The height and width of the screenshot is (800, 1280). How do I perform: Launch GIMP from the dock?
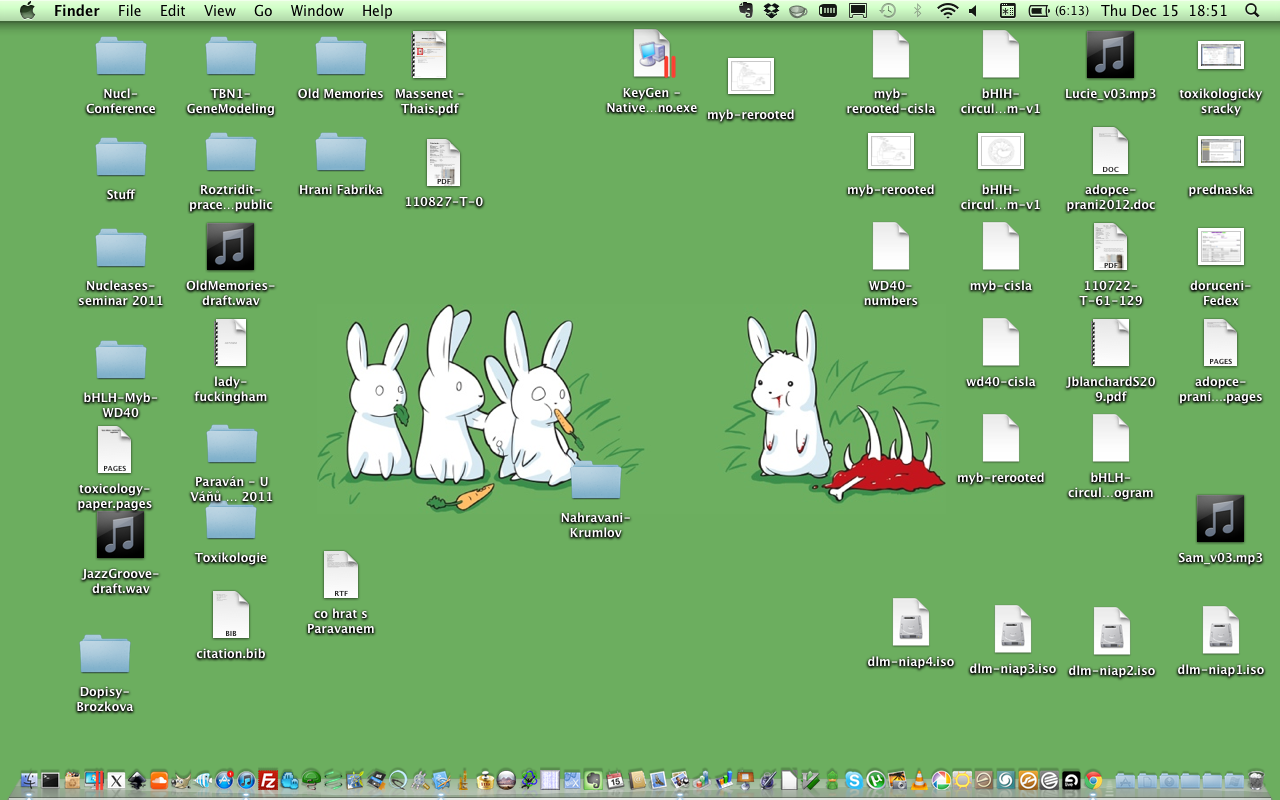coord(181,780)
